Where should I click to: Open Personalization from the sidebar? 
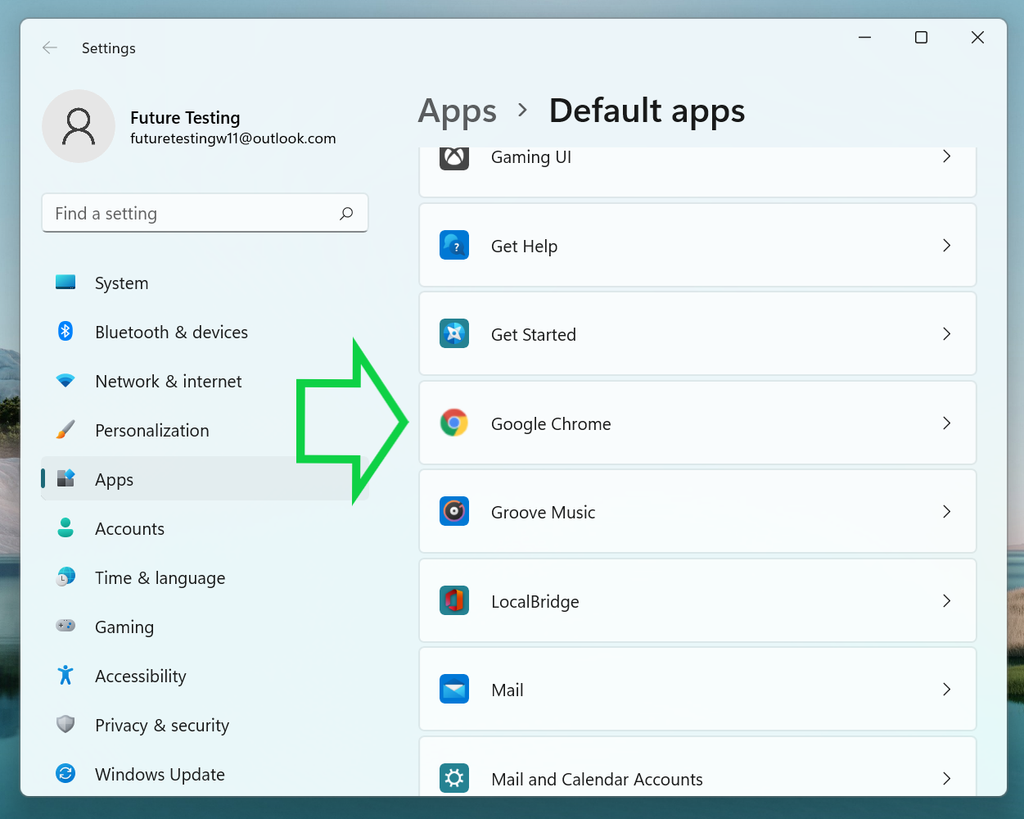tap(151, 430)
